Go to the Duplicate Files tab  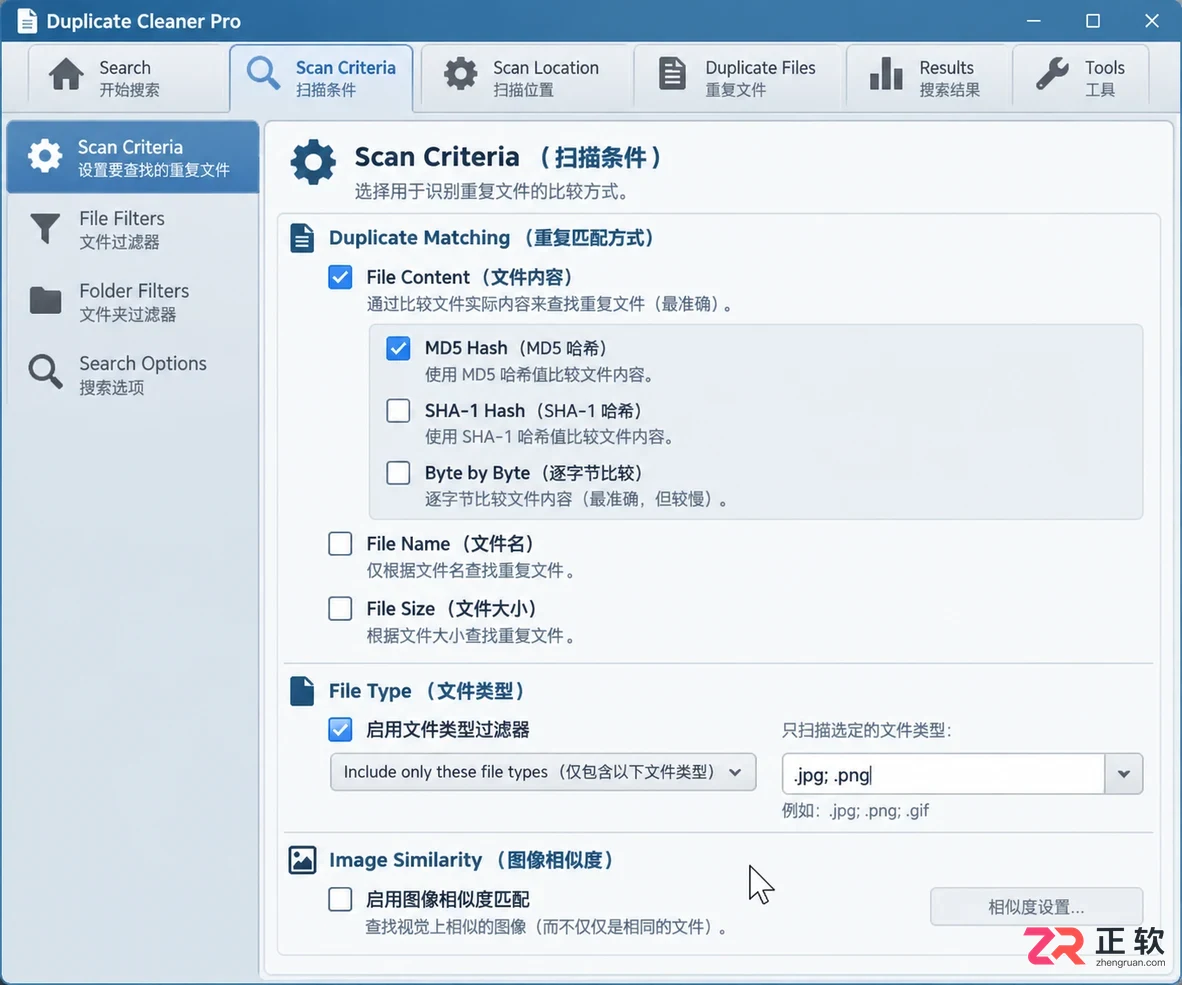(x=739, y=78)
